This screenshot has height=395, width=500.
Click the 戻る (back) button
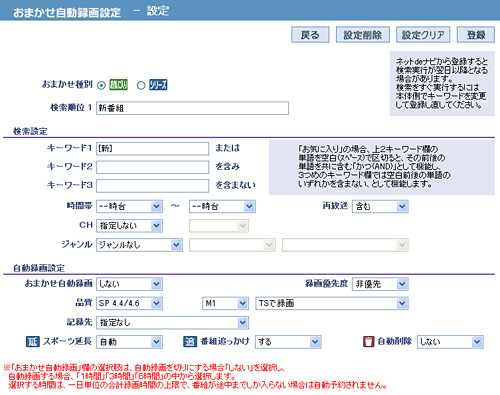coord(310,35)
